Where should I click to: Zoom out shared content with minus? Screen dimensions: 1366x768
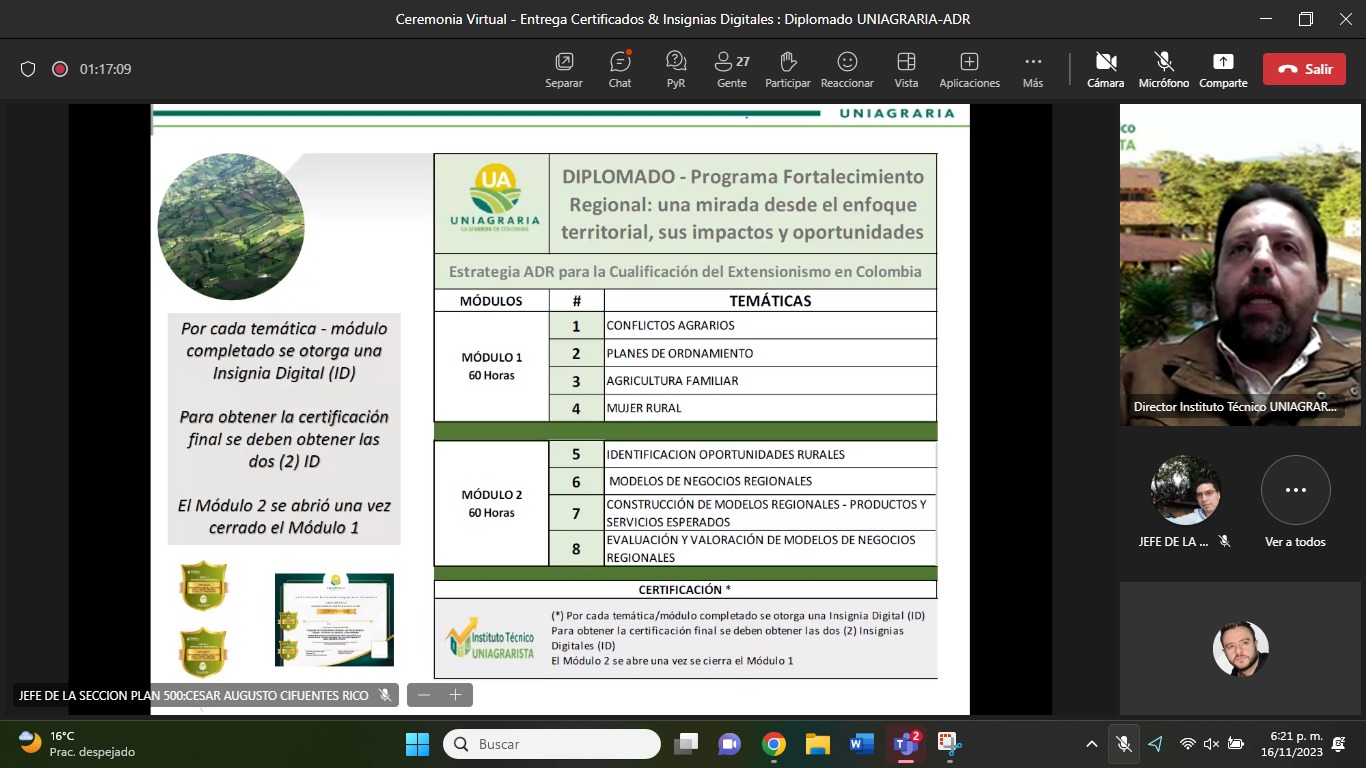pos(424,695)
